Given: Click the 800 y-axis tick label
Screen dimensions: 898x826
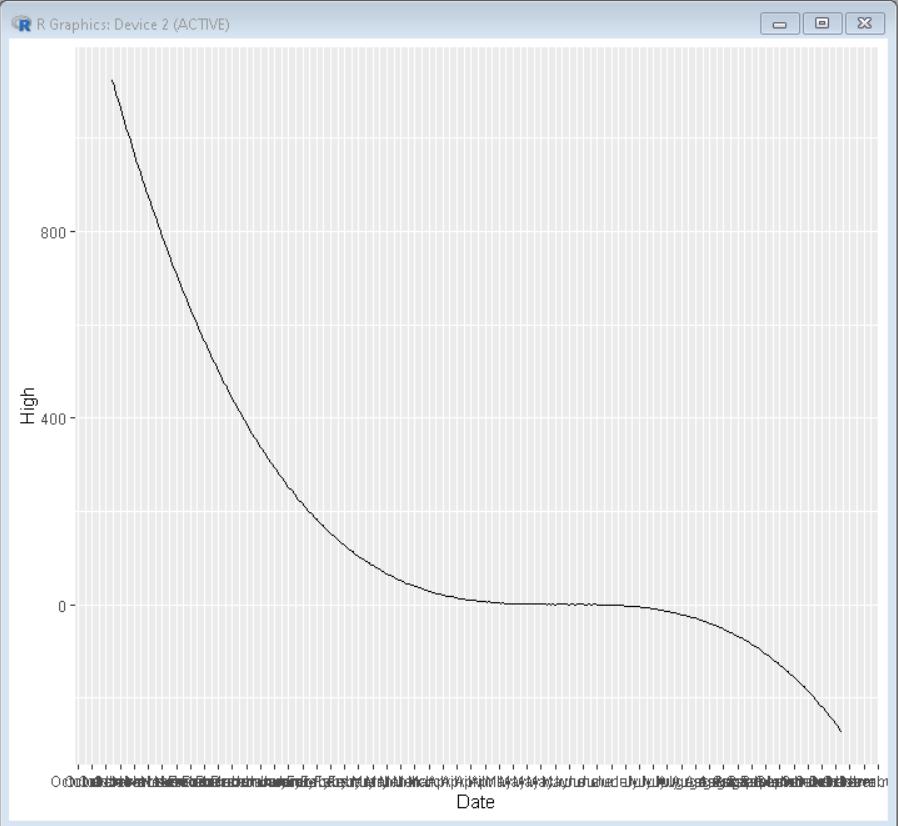Looking at the screenshot, I should [53, 233].
